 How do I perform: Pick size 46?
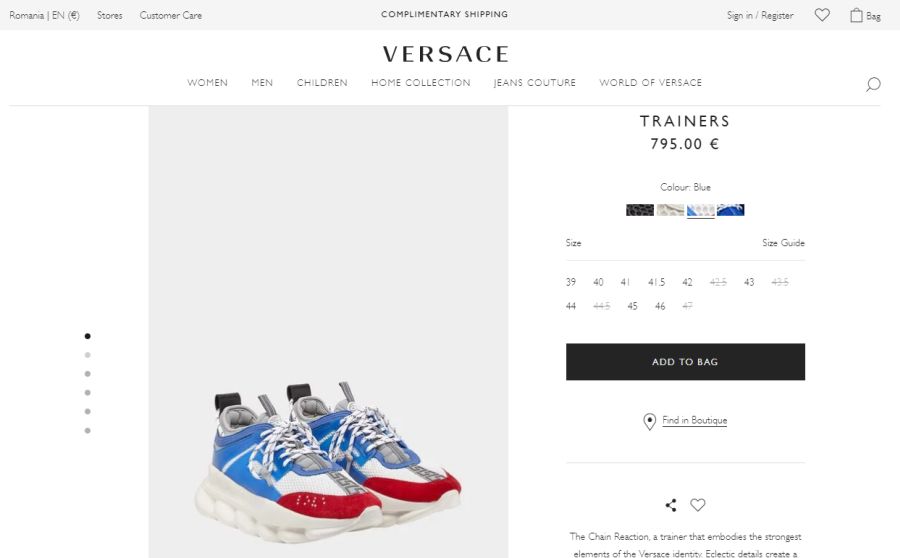tap(660, 306)
